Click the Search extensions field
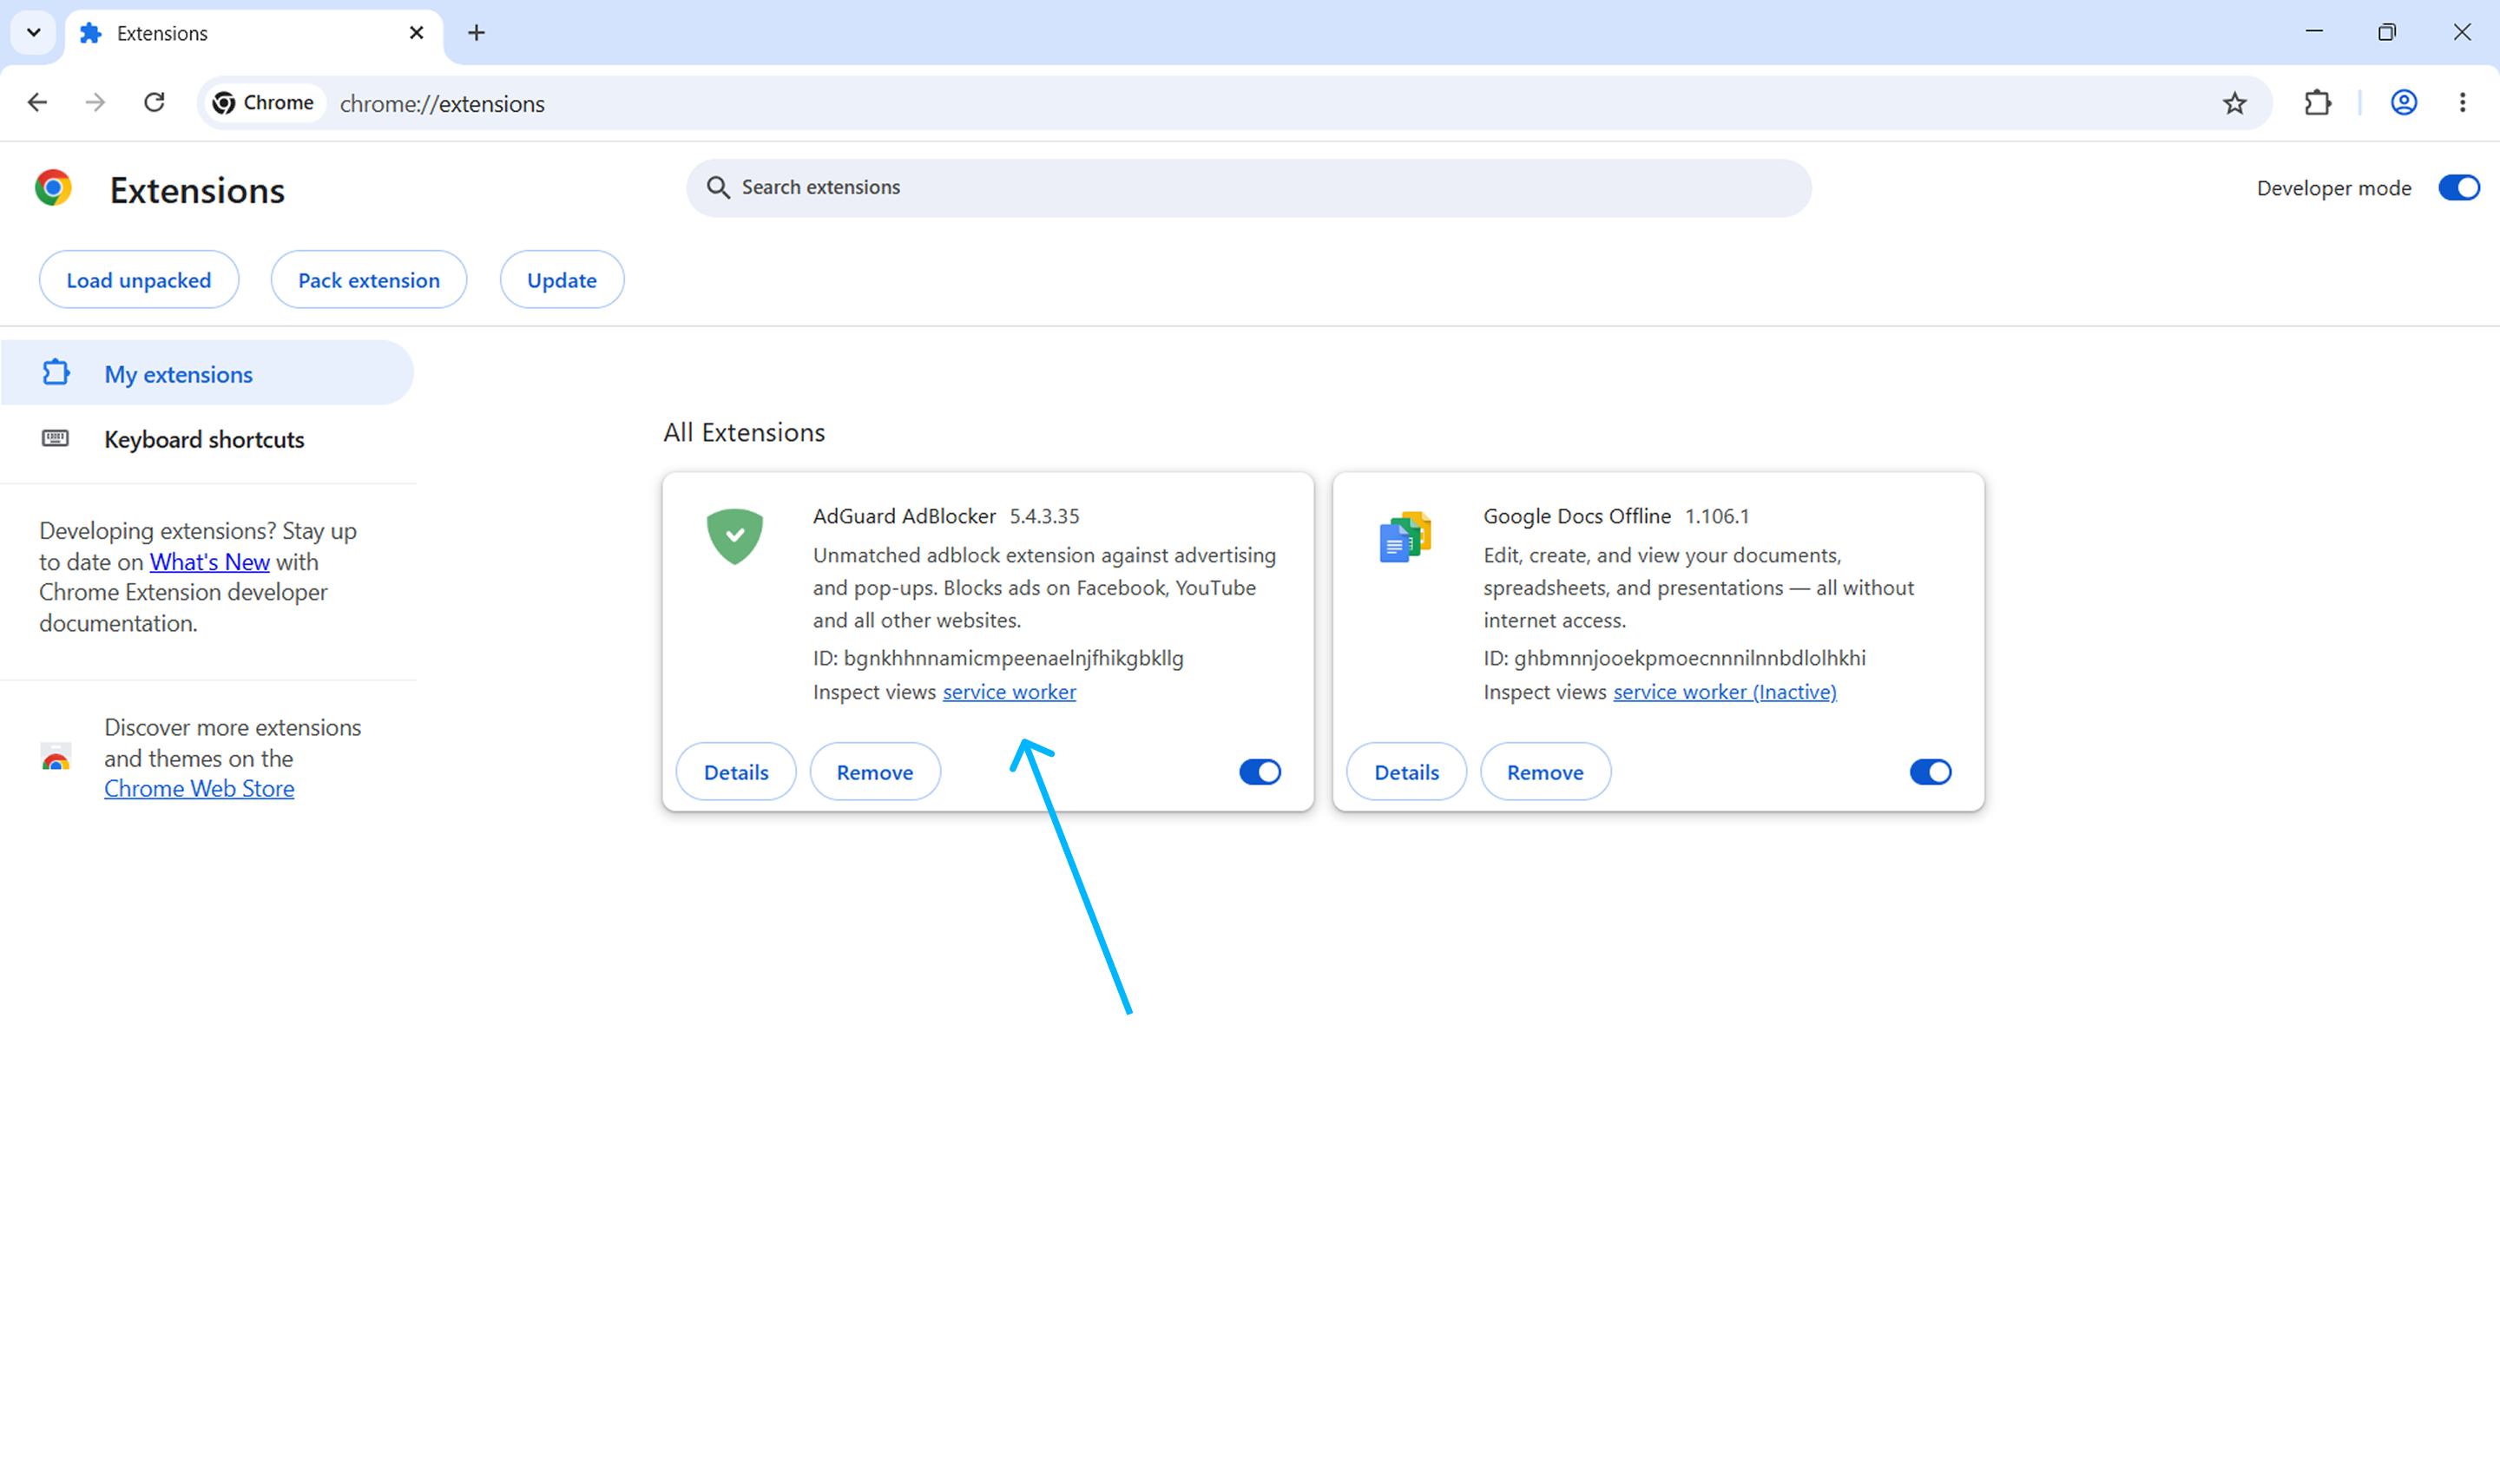 [x=1249, y=188]
